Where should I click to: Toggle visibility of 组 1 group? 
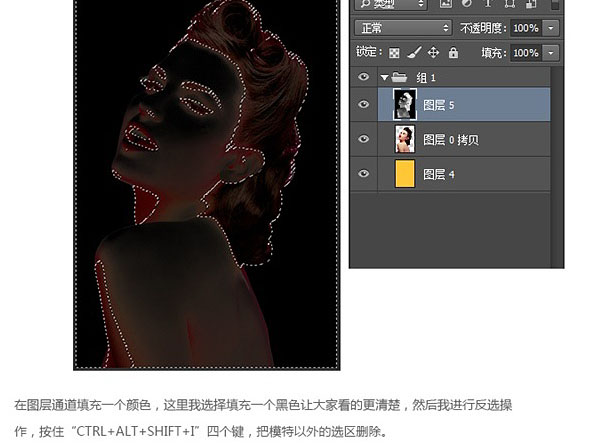pos(364,77)
